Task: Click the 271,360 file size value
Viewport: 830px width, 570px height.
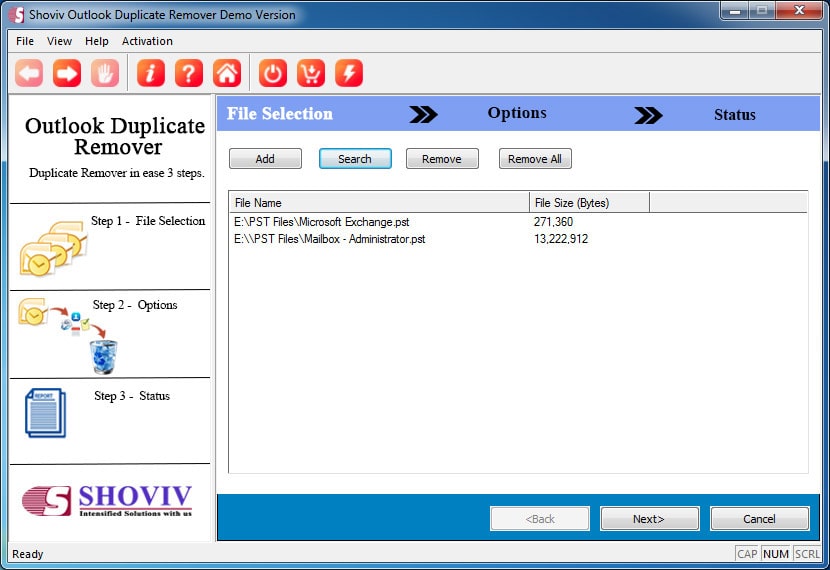Action: (x=553, y=222)
